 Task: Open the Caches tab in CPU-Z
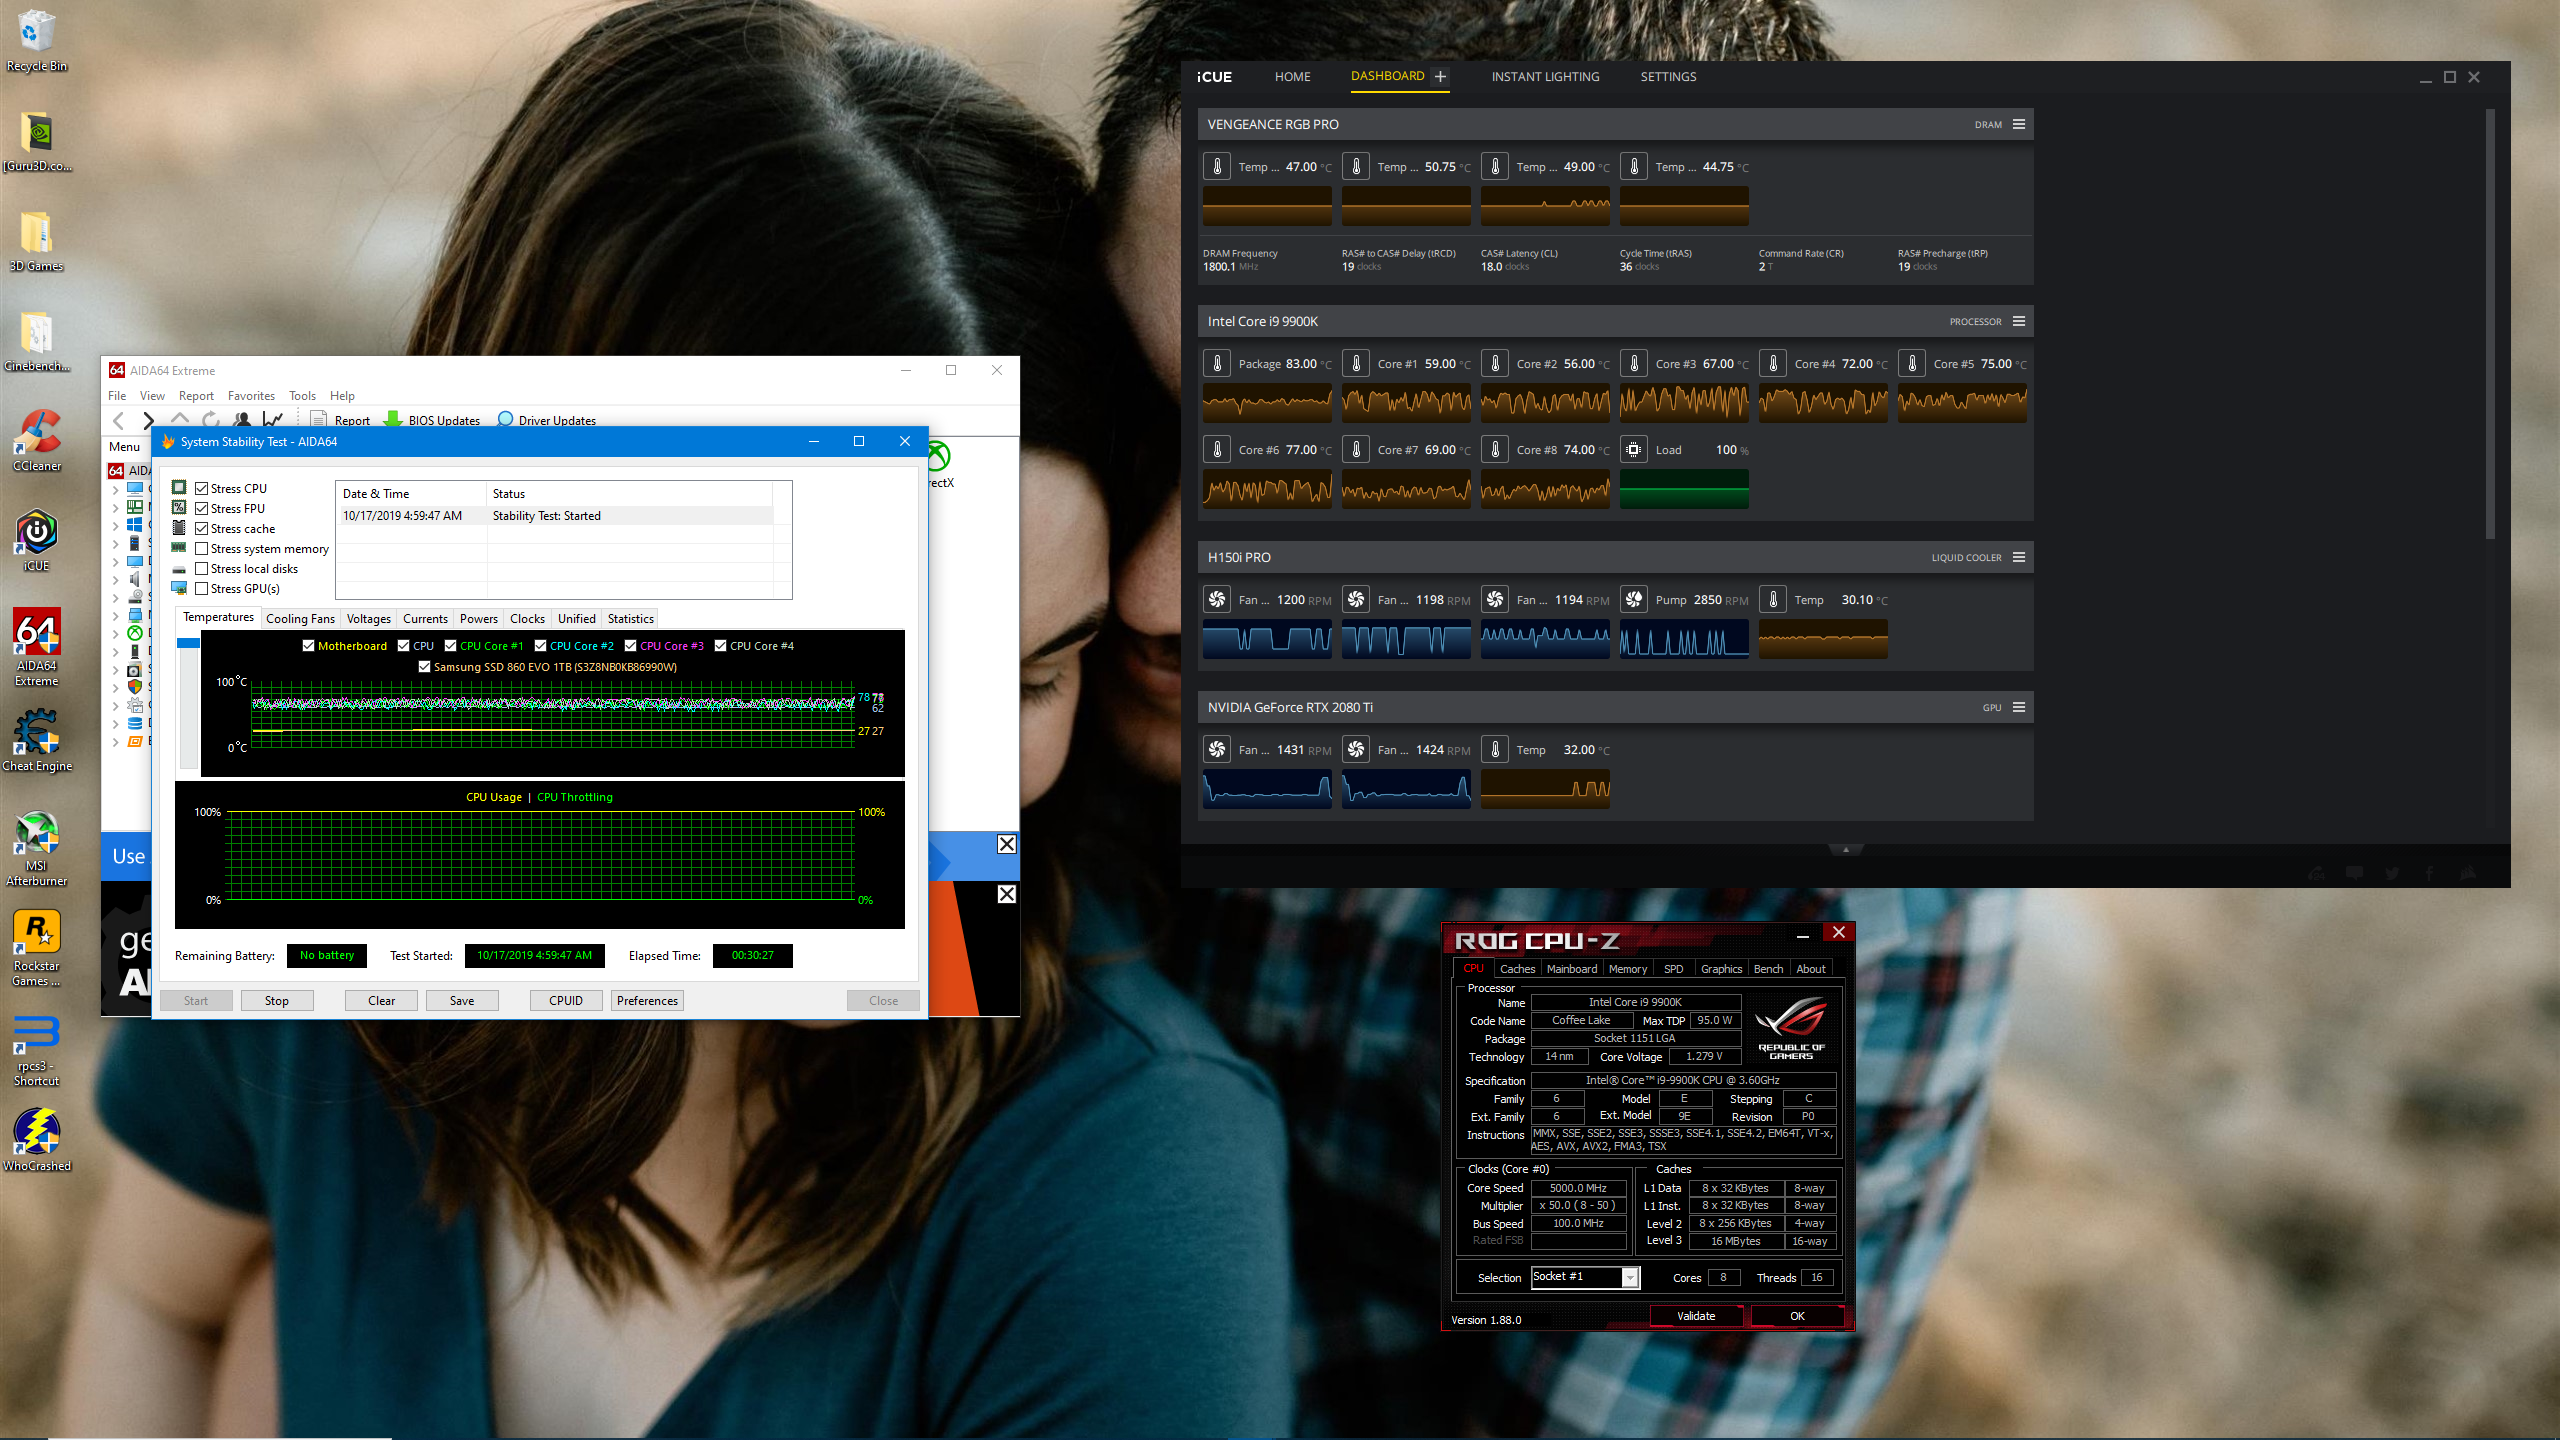[1517, 969]
